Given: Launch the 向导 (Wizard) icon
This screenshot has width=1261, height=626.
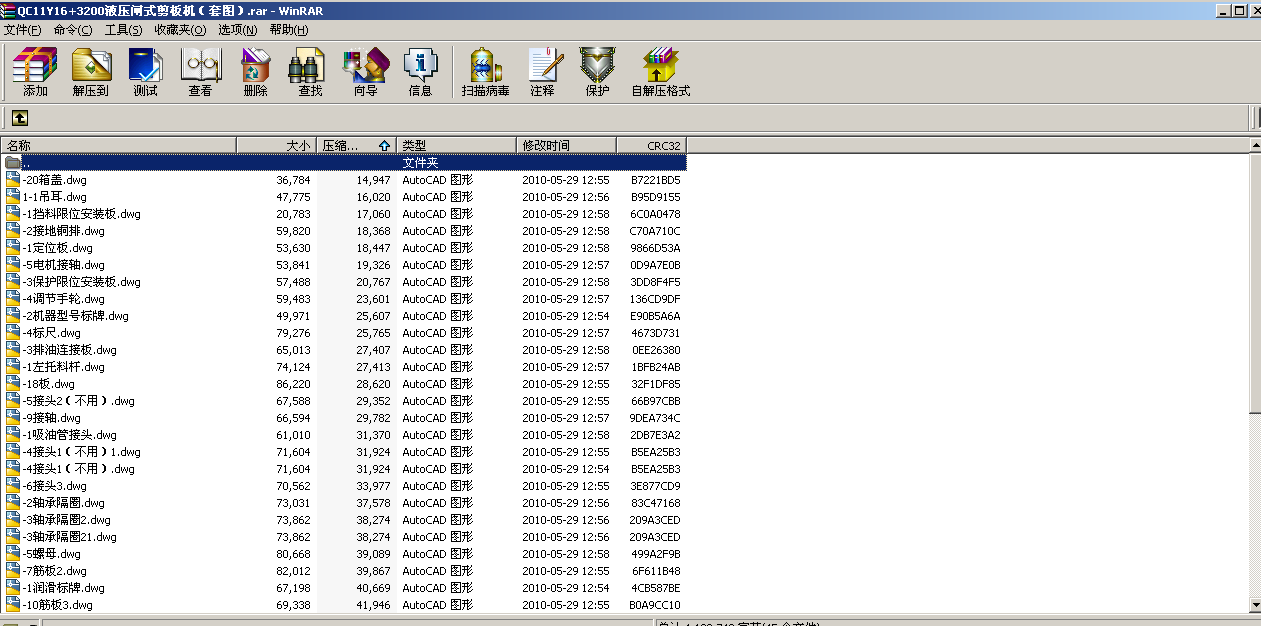Looking at the screenshot, I should coord(365,72).
